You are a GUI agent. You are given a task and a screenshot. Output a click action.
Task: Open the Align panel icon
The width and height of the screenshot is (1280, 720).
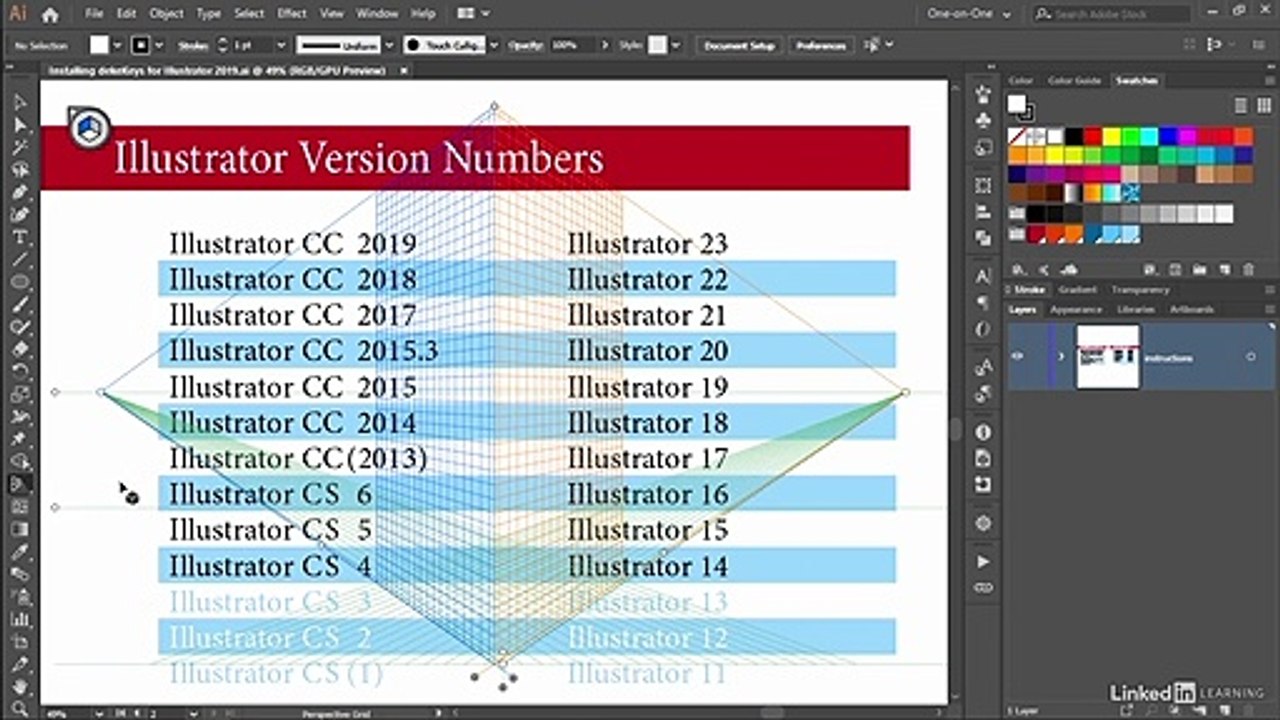tap(983, 212)
